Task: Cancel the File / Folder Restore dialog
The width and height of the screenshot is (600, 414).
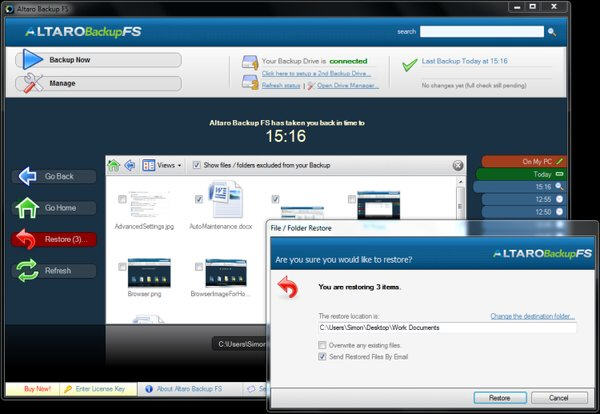Action: coord(559,398)
